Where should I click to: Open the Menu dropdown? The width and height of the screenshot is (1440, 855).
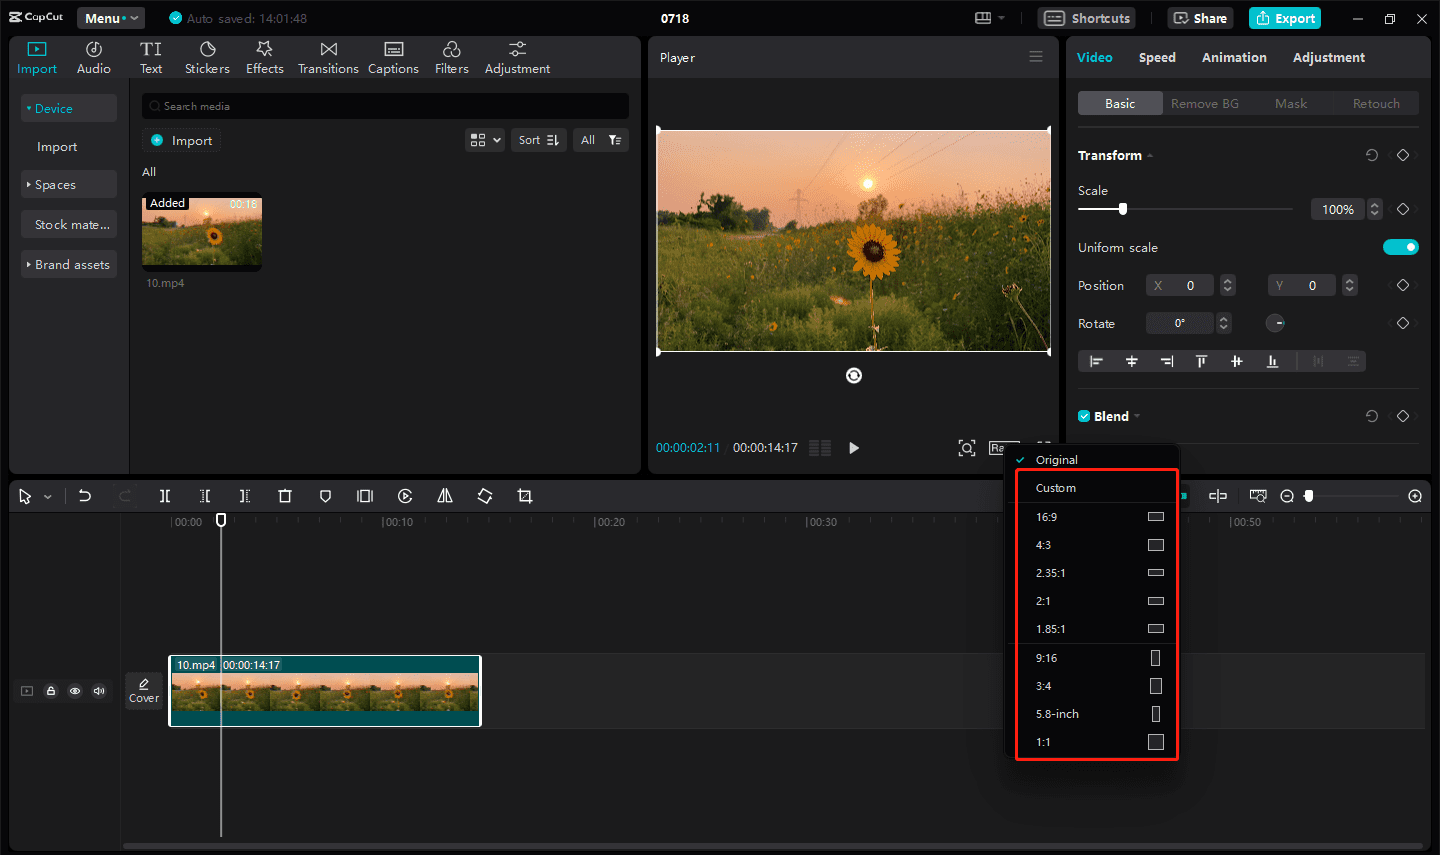110,18
